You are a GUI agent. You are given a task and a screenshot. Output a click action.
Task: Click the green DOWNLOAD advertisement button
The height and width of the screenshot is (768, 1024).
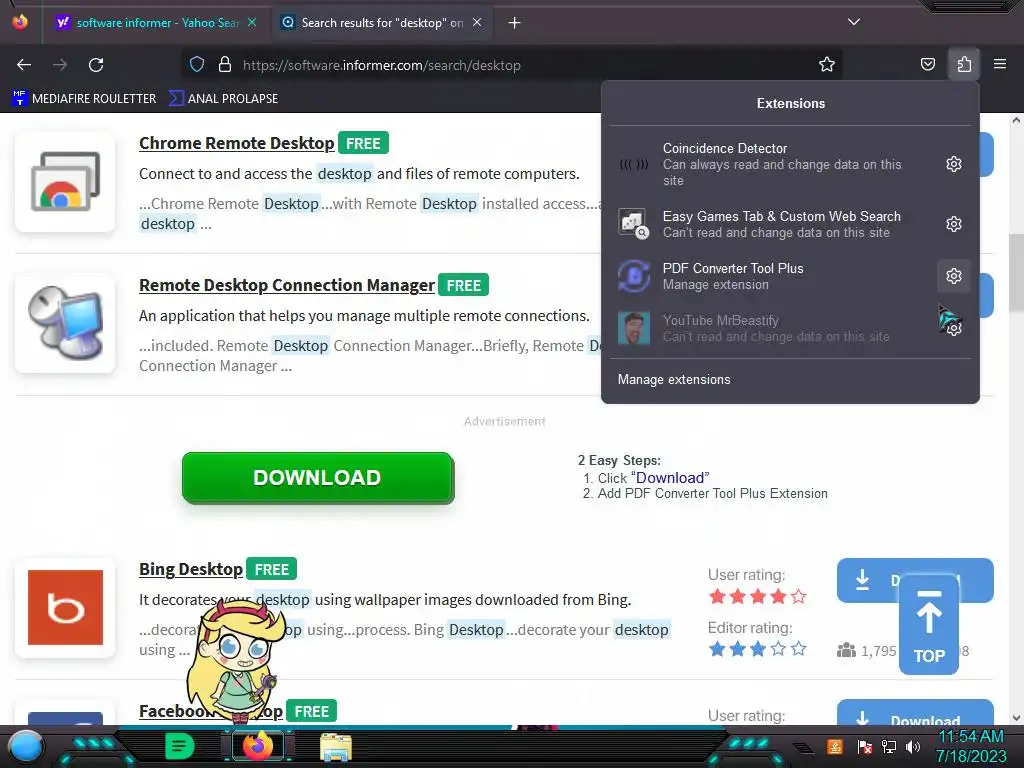pyautogui.click(x=318, y=478)
